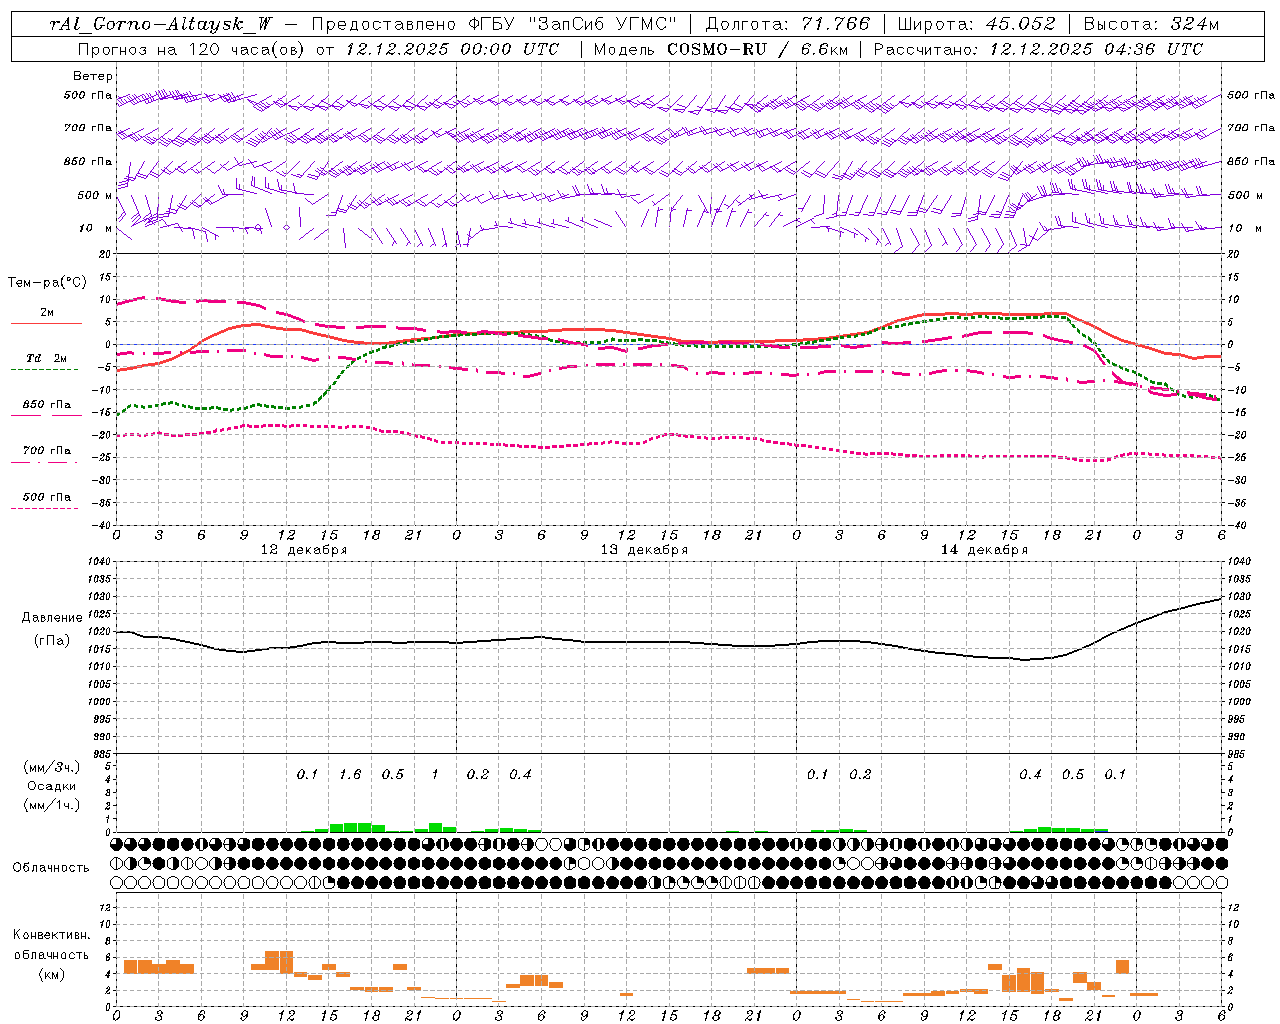The height and width of the screenshot is (1024, 1280).
Task: Click the longitude value 71.766
Action: [835, 24]
